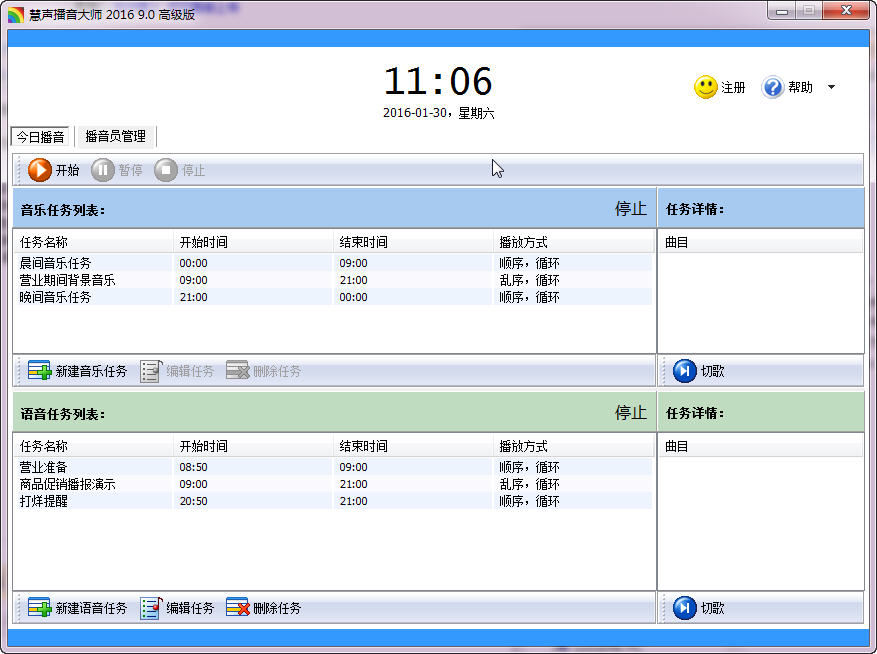877x654 pixels.
Task: Expand the dropdown arrow beside 帮助
Action: point(831,88)
